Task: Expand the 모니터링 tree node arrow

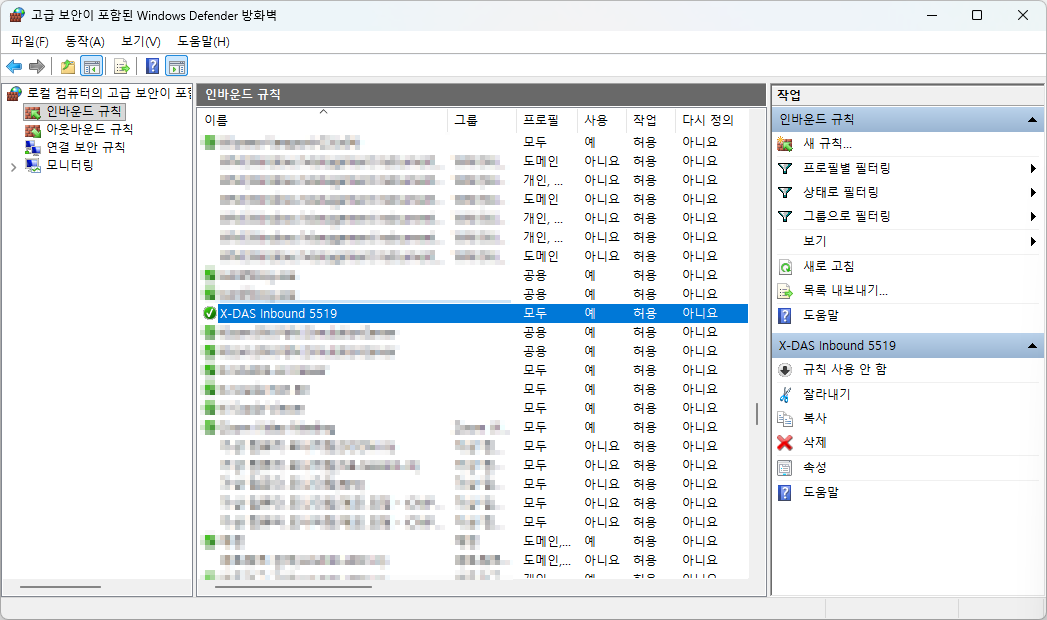Action: click(13, 166)
